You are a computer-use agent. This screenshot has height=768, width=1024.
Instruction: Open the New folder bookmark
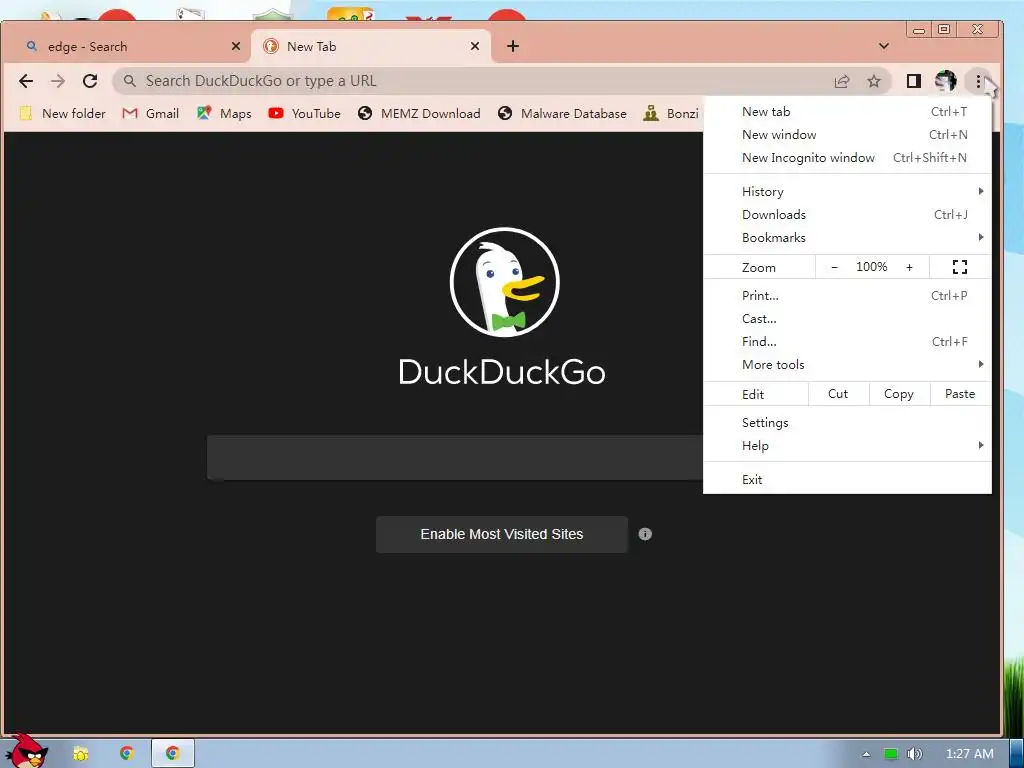click(x=63, y=114)
